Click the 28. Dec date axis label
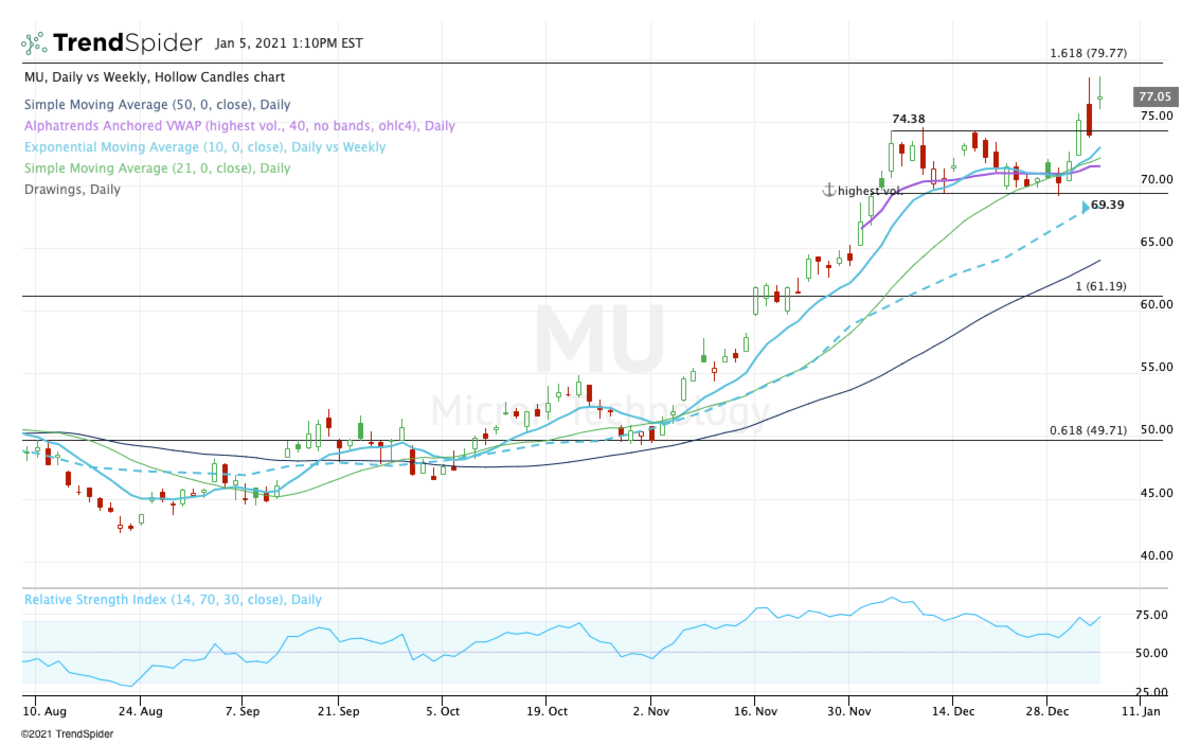The image size is (1200, 744). tap(1046, 711)
